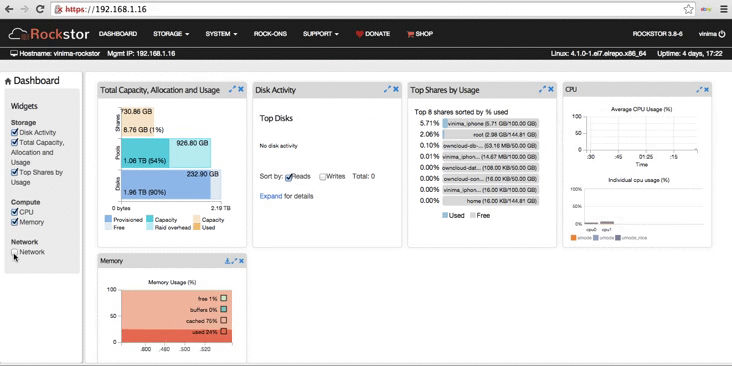This screenshot has width=732, height=366.
Task: Maximize the CPU widget
Action: click(x=699, y=89)
